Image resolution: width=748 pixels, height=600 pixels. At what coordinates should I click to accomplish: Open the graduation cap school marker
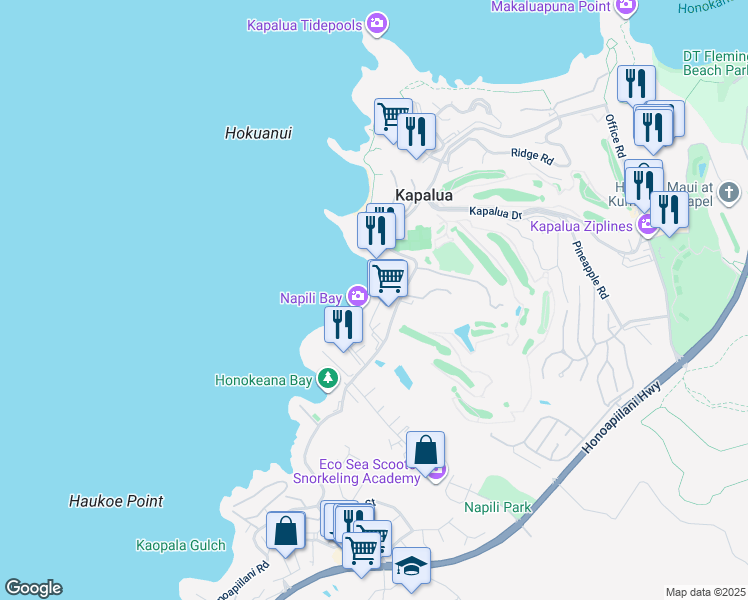[x=411, y=569]
